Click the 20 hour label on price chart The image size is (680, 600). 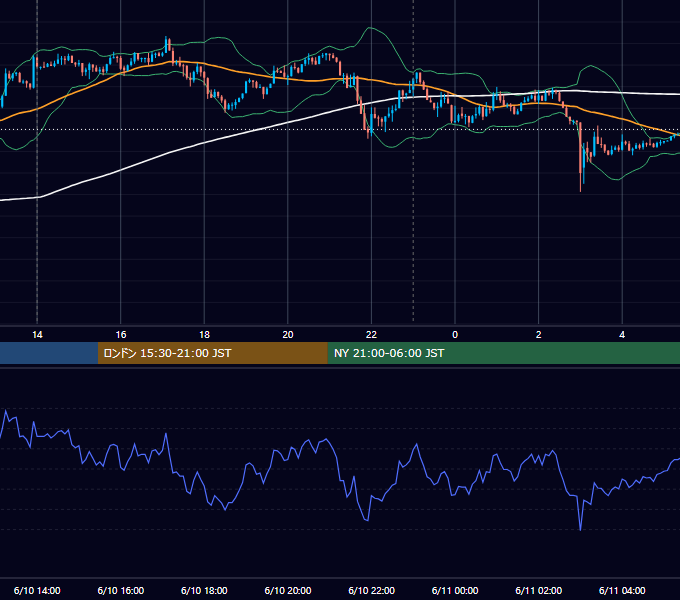point(288,335)
